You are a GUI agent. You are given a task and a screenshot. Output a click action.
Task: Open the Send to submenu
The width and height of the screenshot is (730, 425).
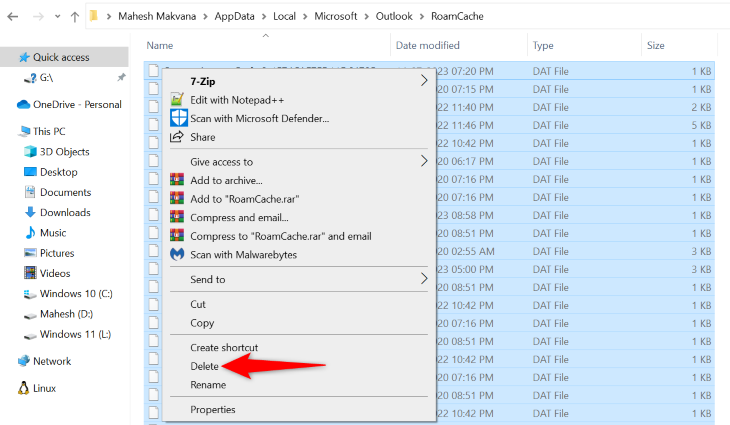[x=423, y=279]
